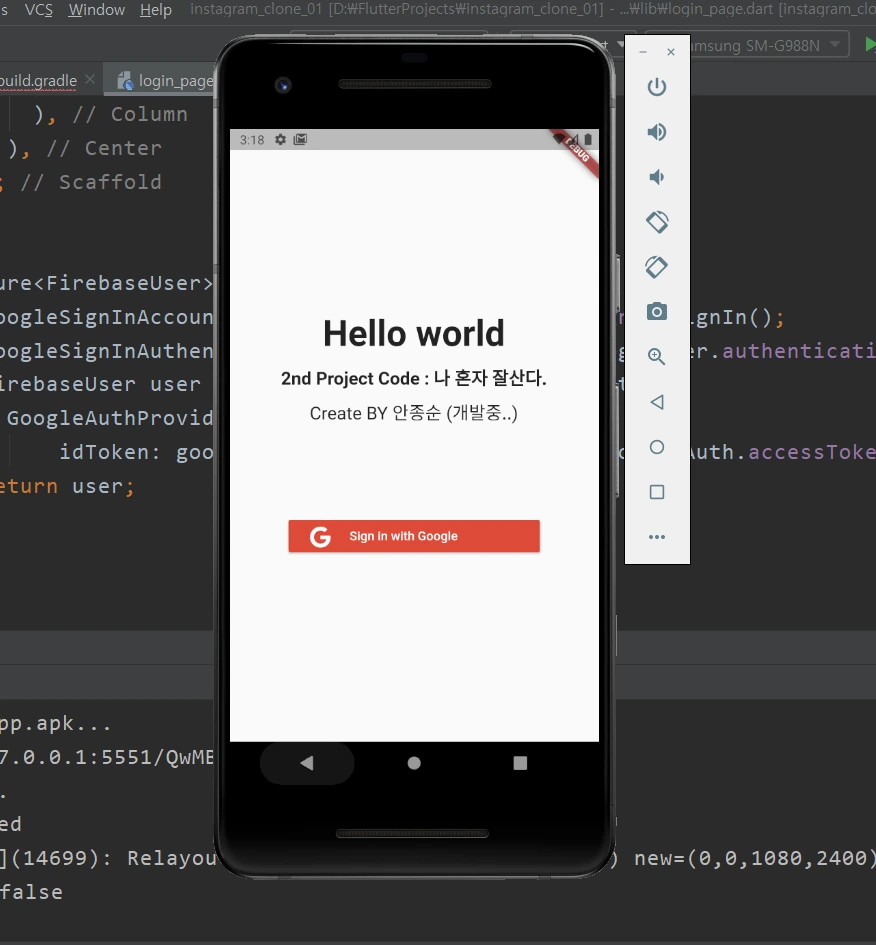Click the '2nd Project Code' text line

coord(414,378)
